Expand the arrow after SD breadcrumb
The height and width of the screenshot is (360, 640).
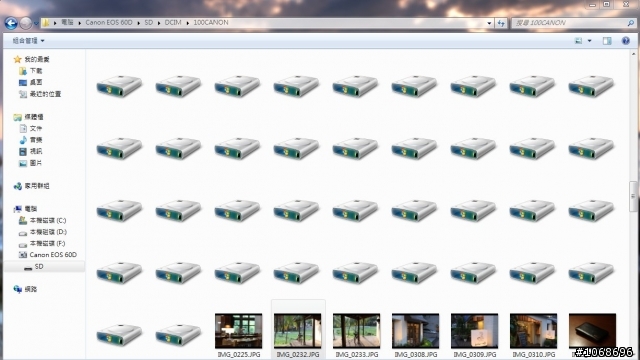pos(159,23)
